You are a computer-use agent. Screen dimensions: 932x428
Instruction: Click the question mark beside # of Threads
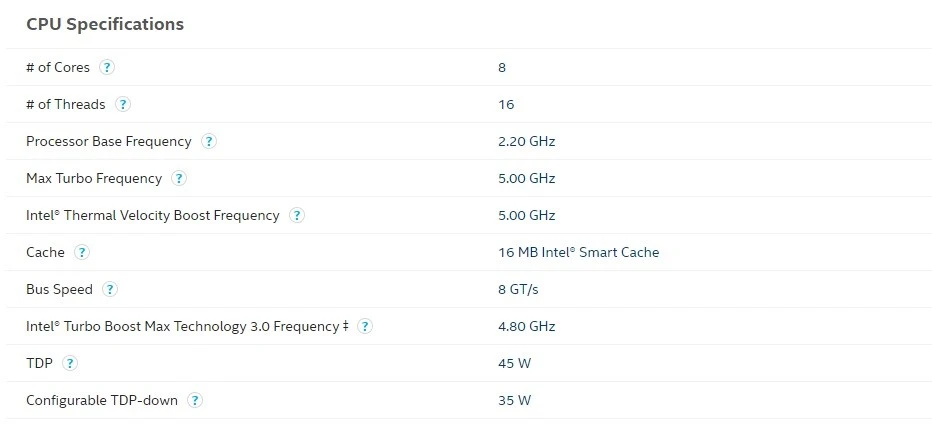pyautogui.click(x=122, y=105)
